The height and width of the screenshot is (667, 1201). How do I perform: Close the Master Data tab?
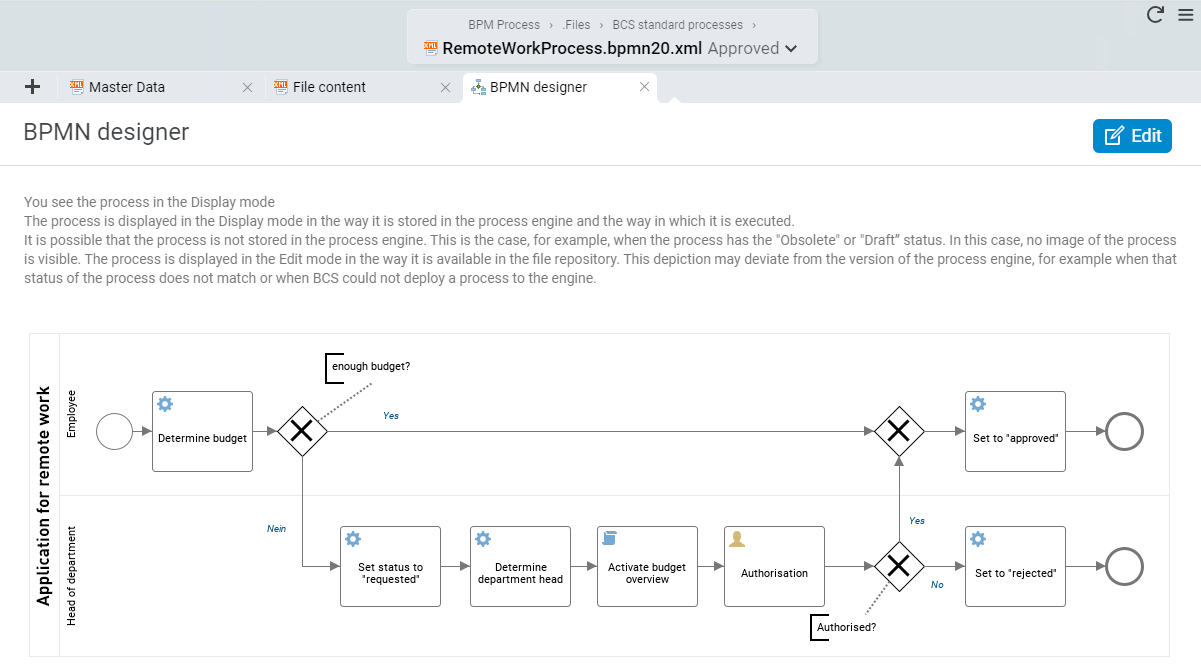(x=248, y=87)
